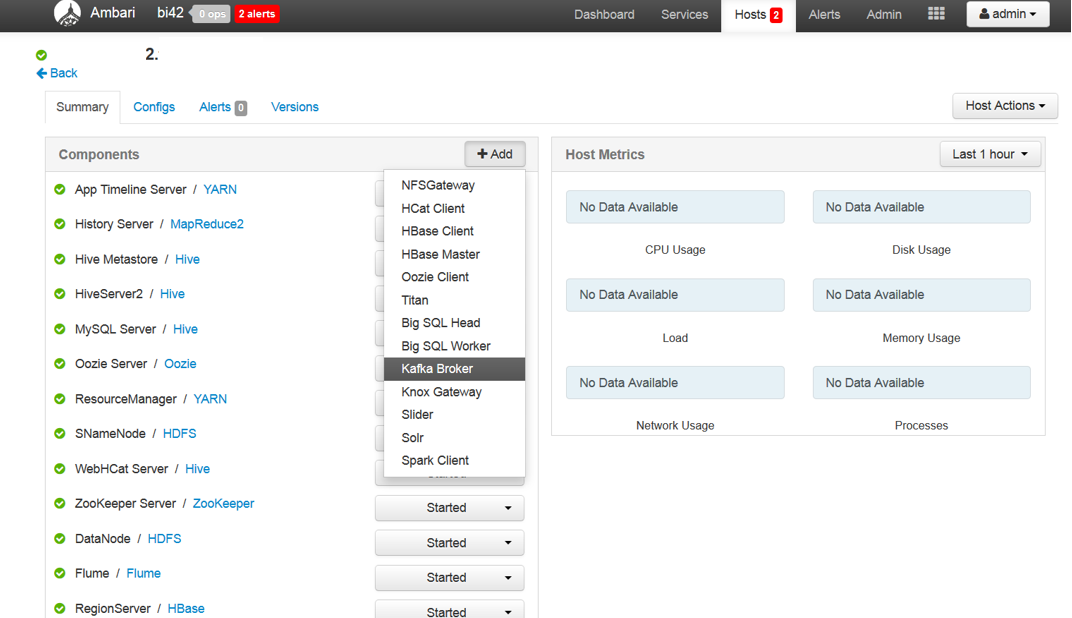Select Kafka Broker from the add menu
The width and height of the screenshot is (1072, 618).
pyautogui.click(x=437, y=369)
